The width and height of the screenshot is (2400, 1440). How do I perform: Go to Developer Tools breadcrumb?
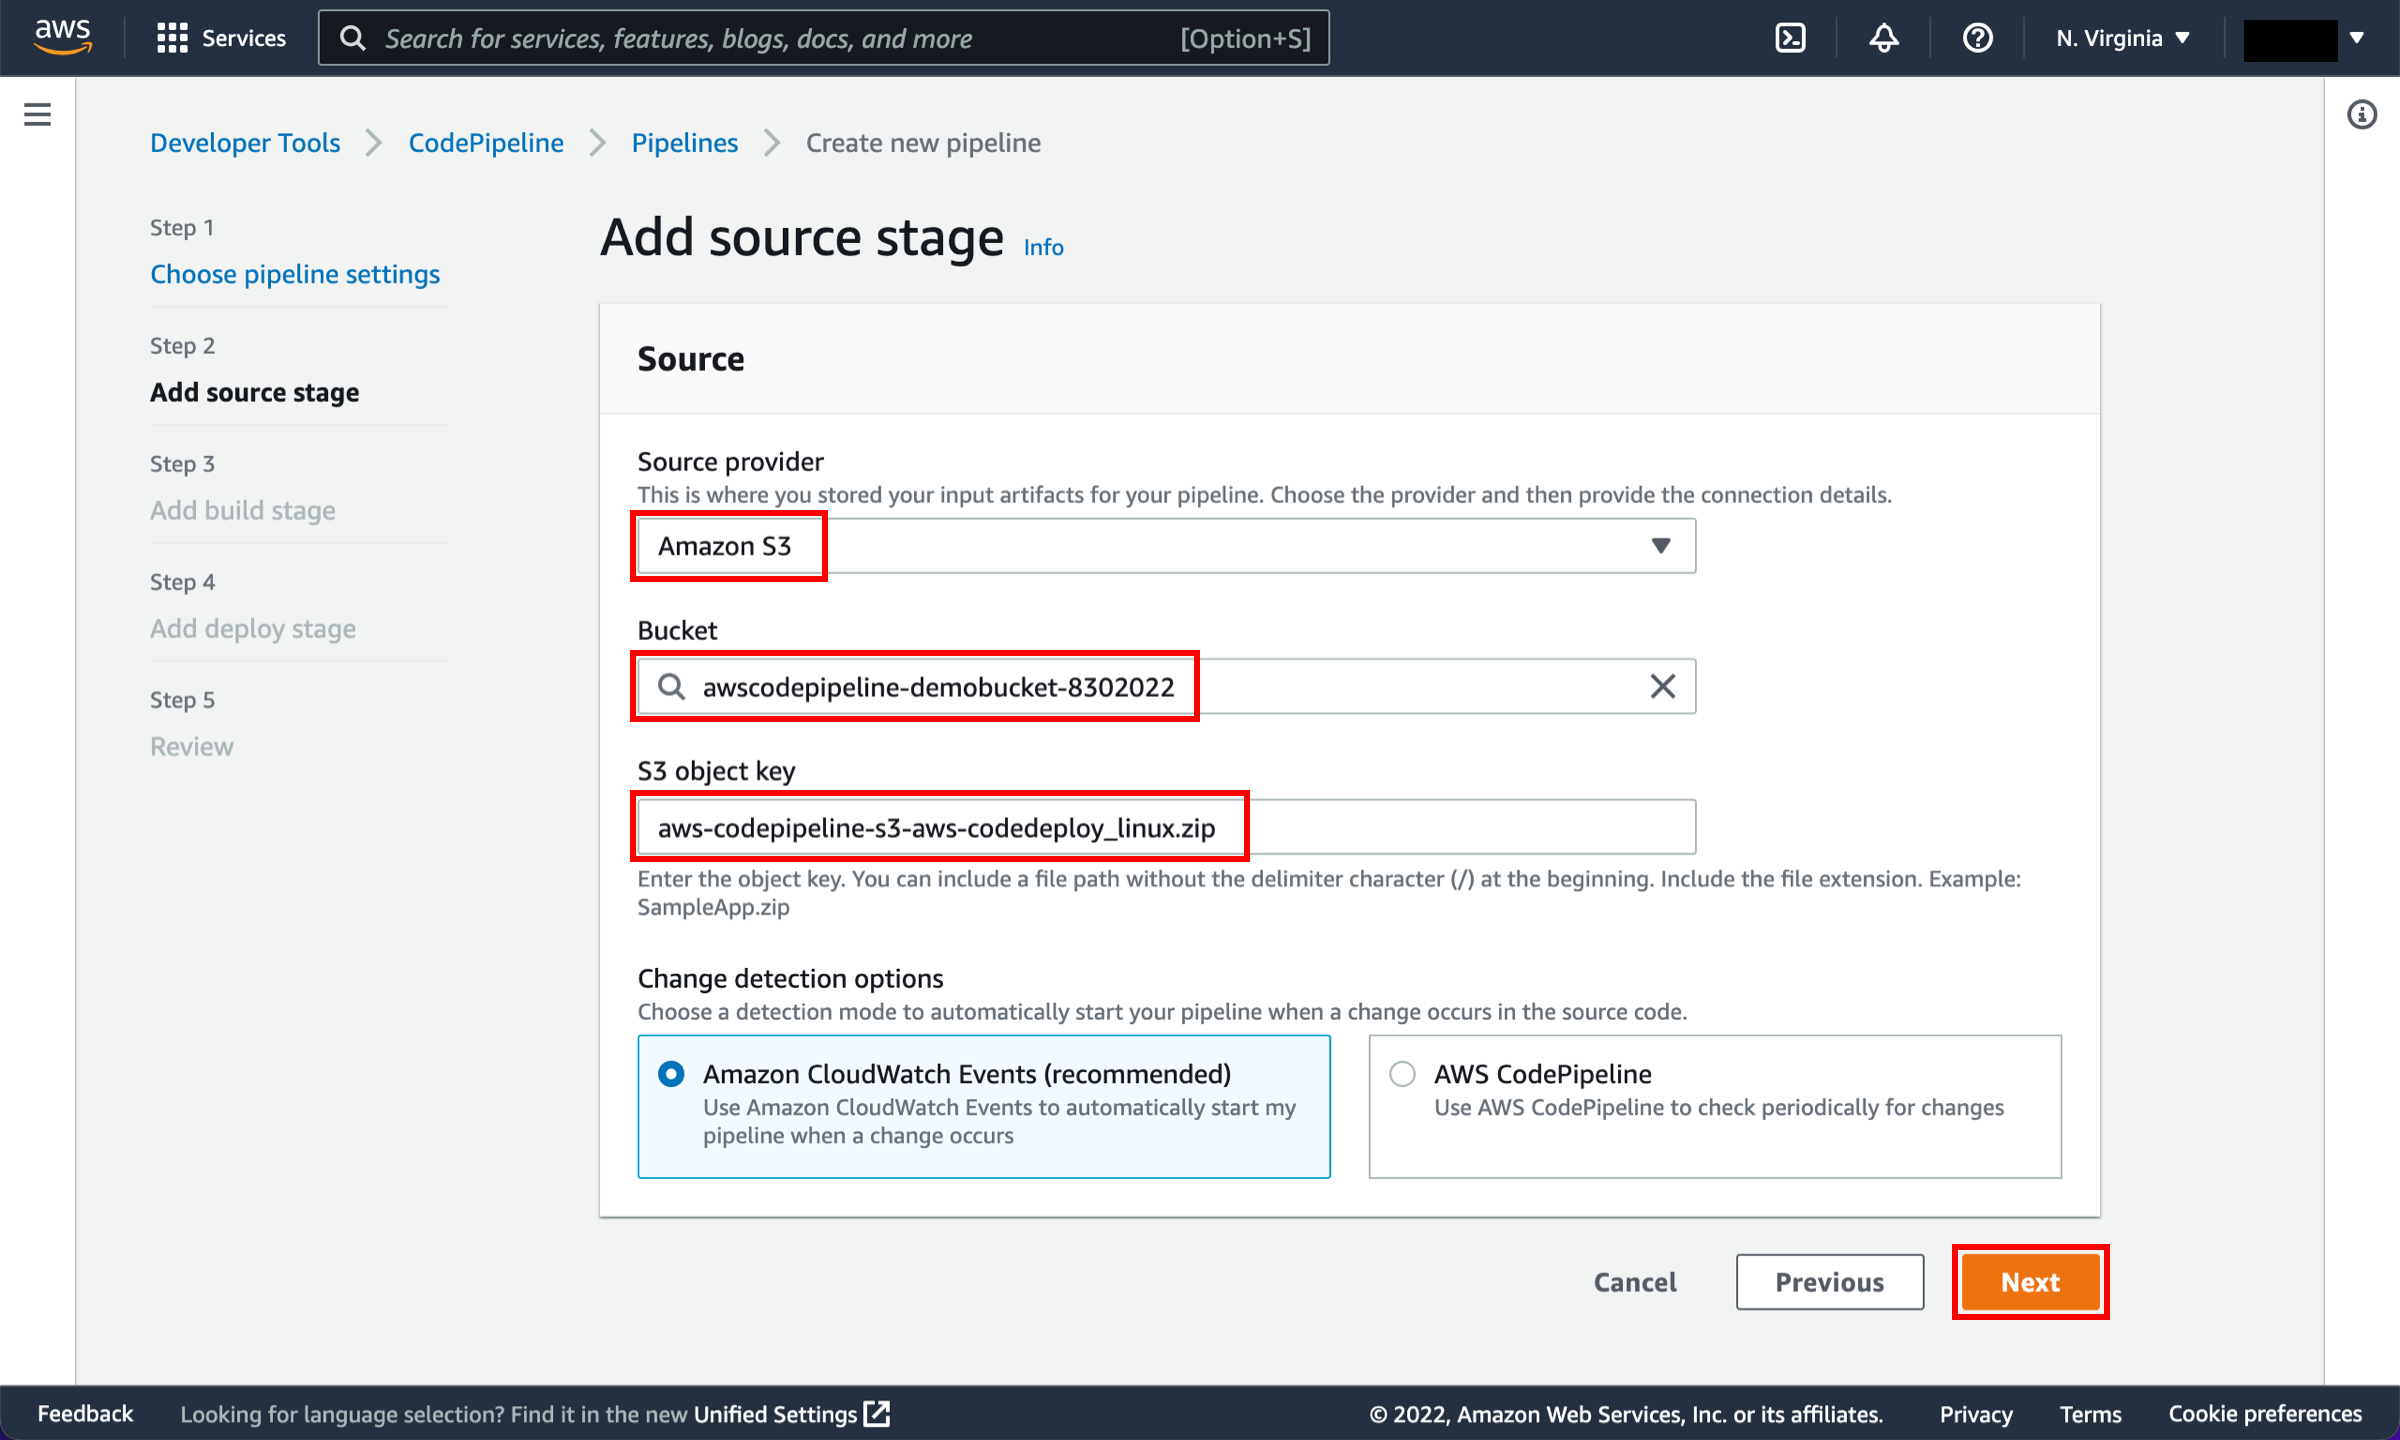point(245,143)
